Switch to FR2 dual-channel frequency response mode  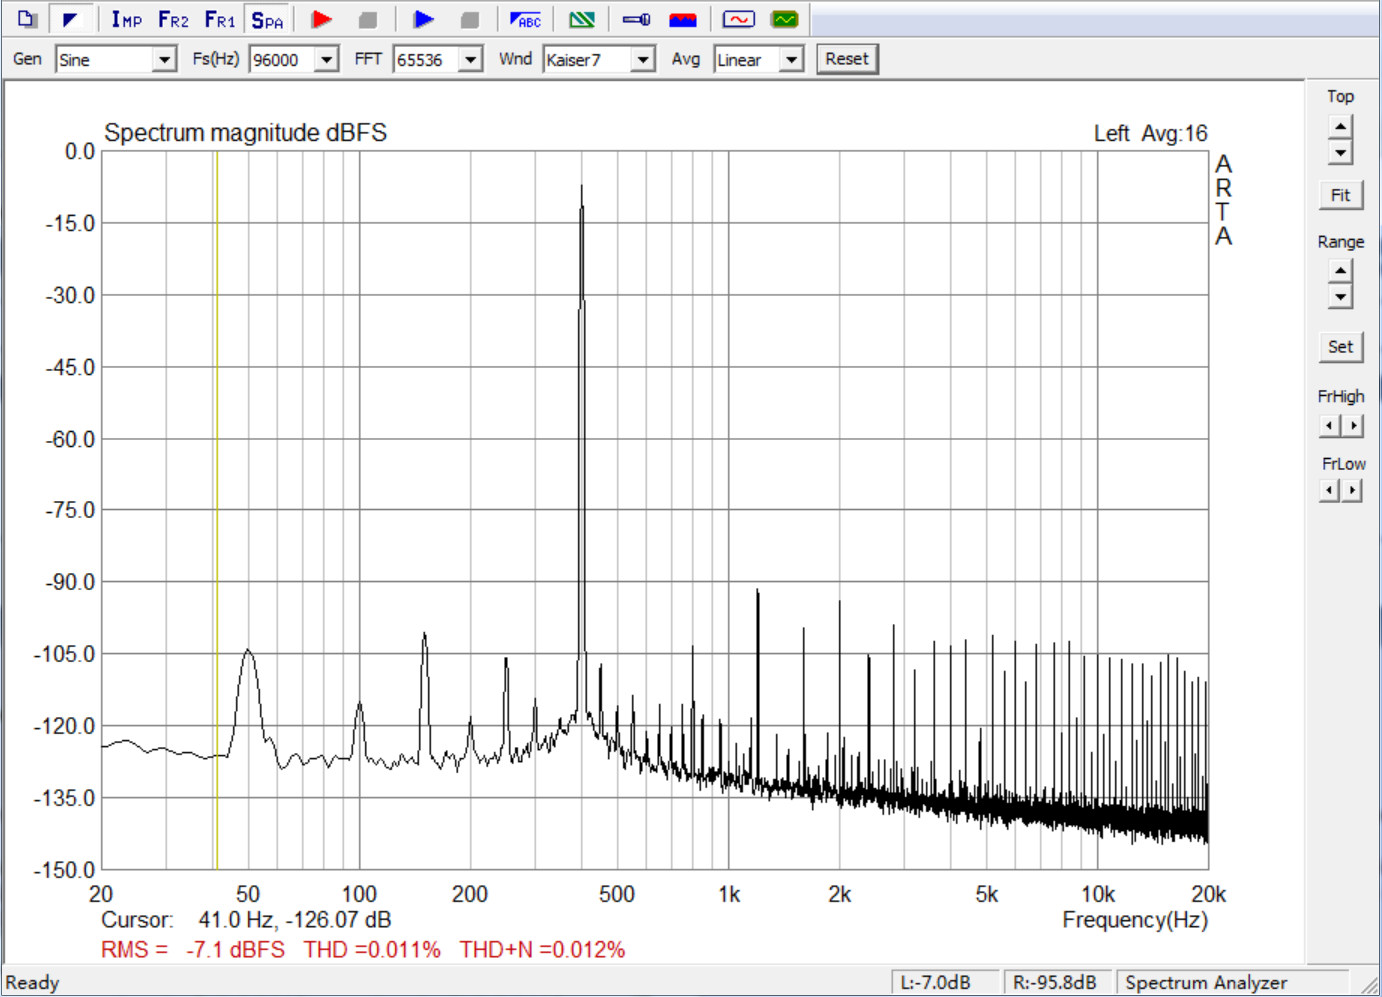[x=173, y=19]
